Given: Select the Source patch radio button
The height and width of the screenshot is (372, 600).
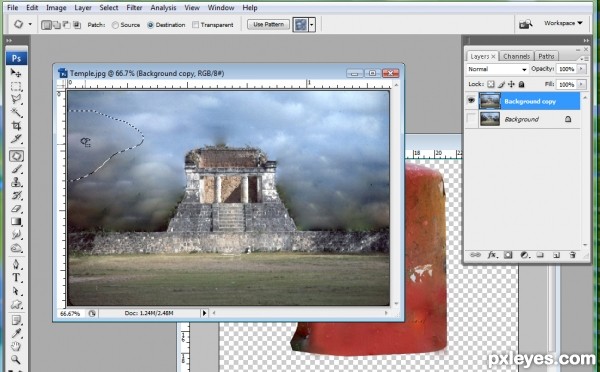Looking at the screenshot, I should [115, 25].
